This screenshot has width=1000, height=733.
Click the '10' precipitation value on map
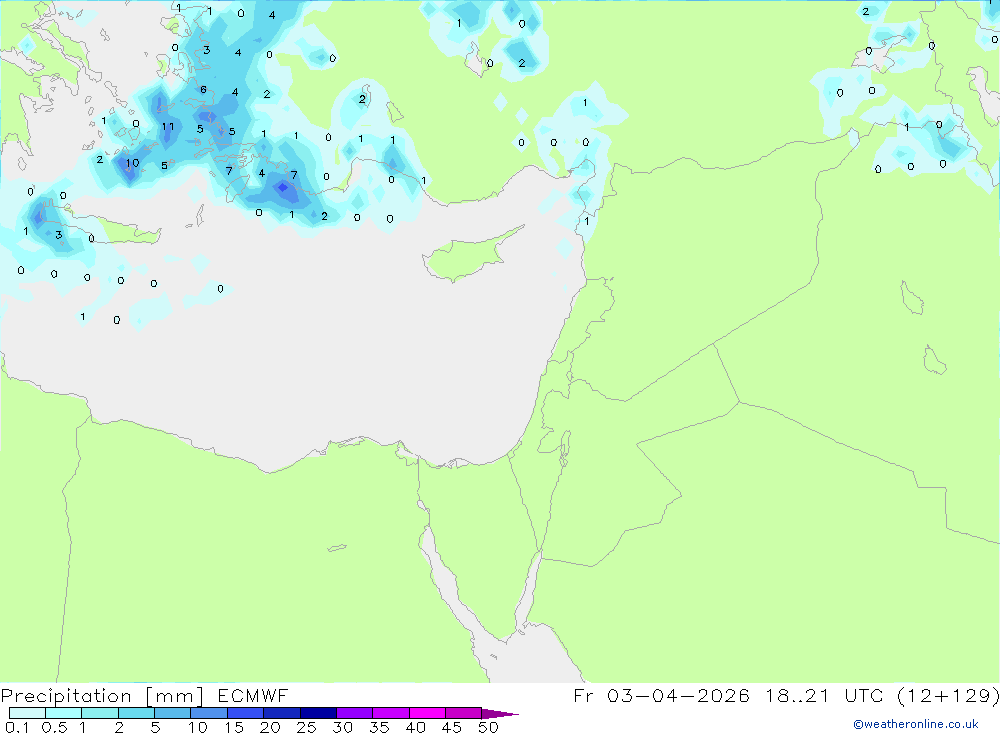tap(132, 163)
